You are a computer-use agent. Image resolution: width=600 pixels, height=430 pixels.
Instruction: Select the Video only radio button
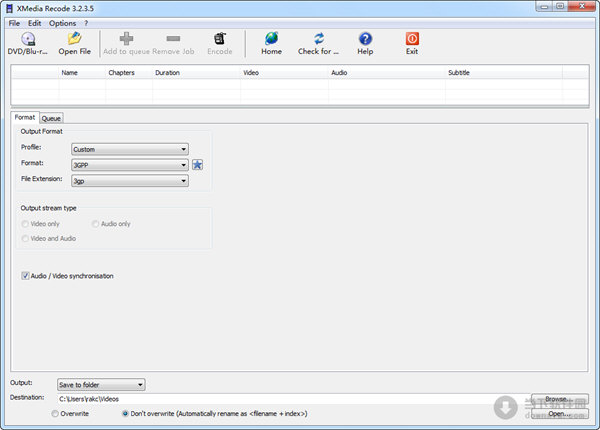tap(25, 224)
